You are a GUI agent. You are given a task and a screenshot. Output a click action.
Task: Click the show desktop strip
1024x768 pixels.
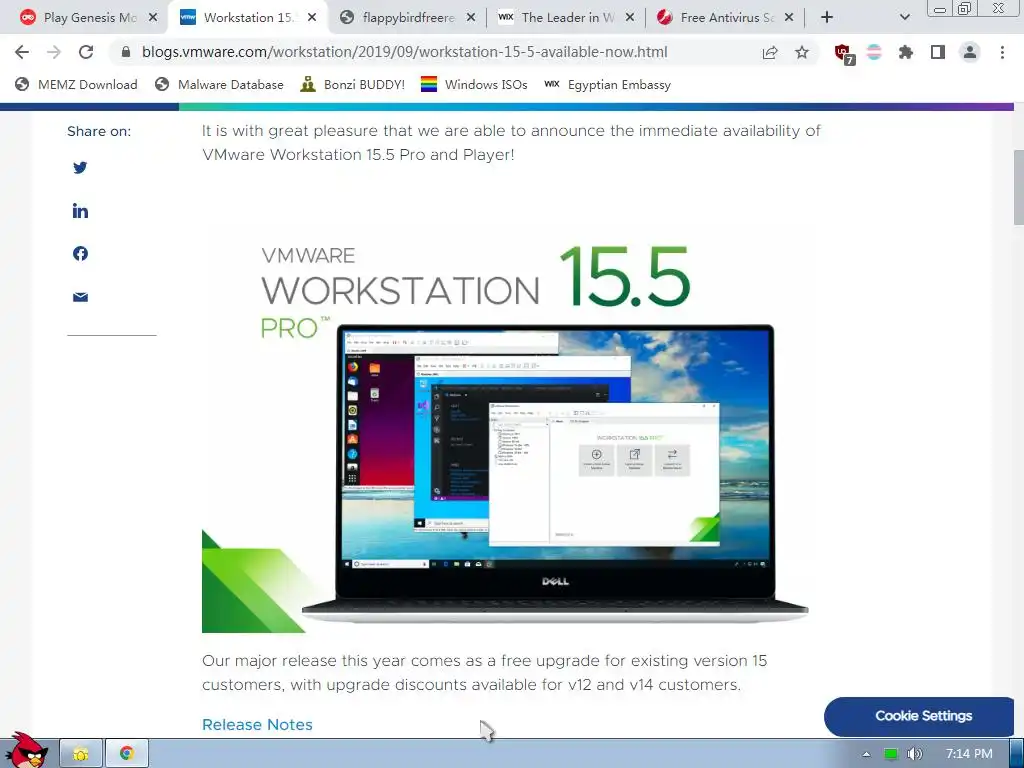coord(1017,754)
